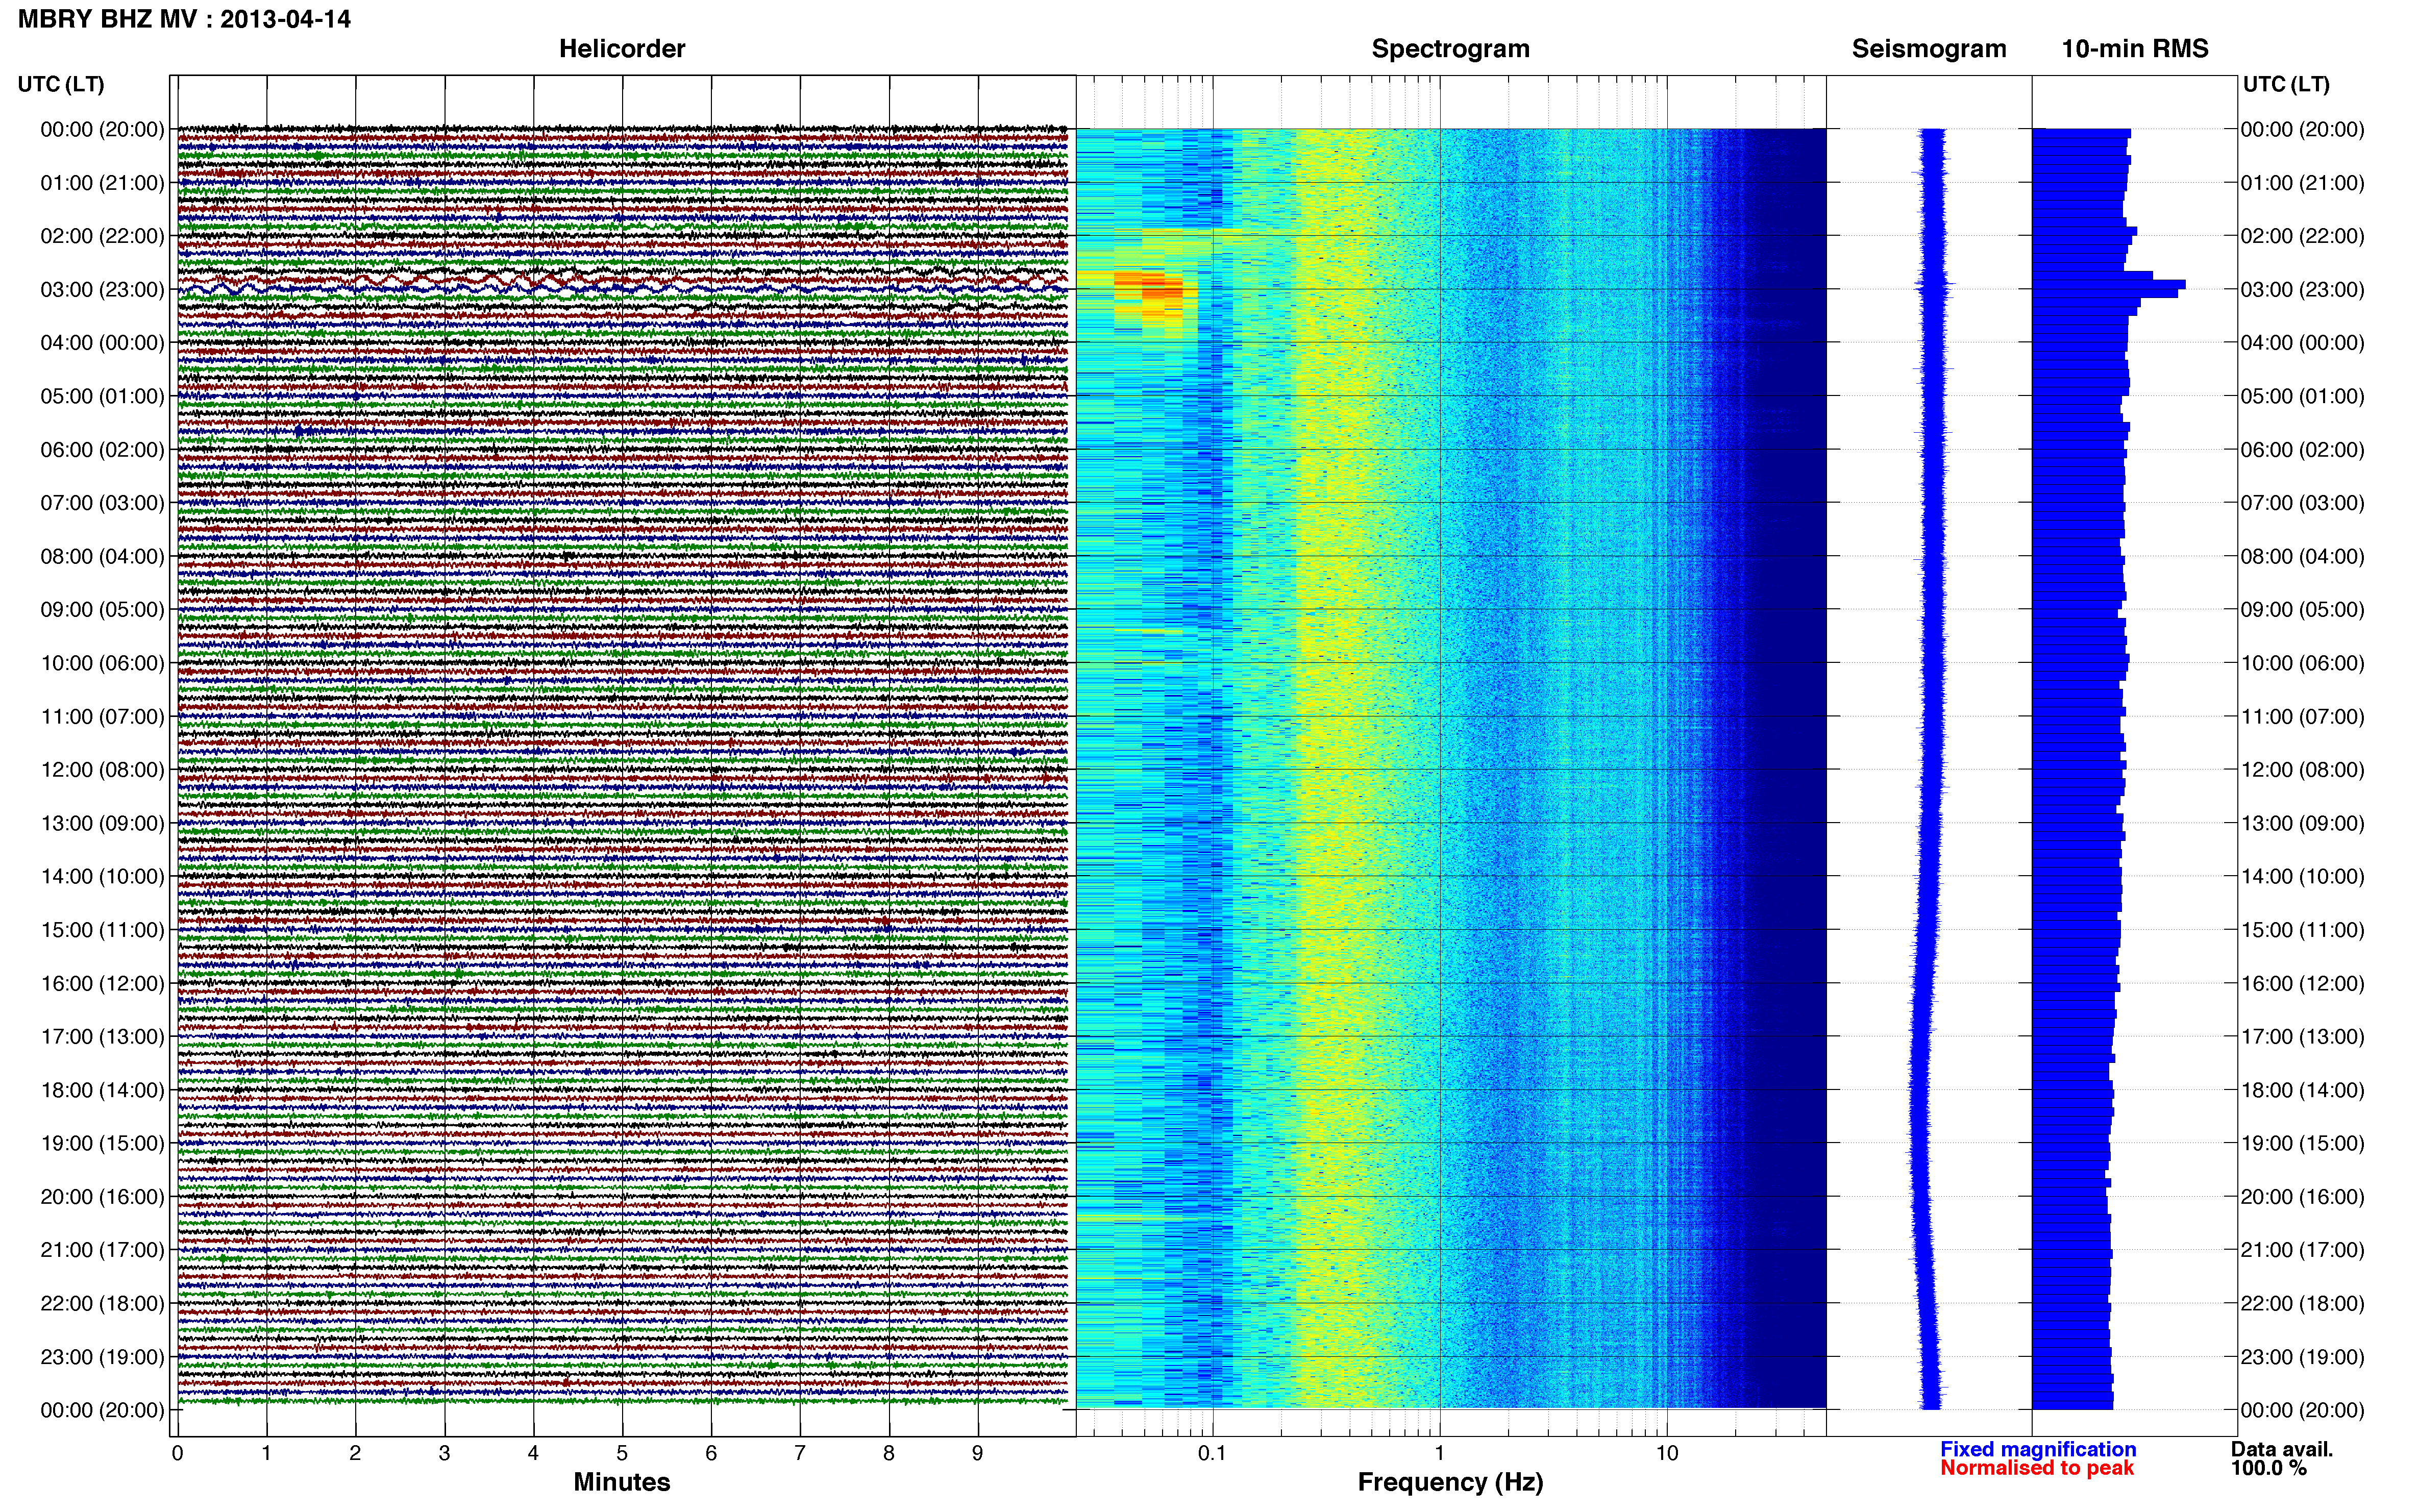Image resolution: width=2419 pixels, height=1512 pixels.
Task: Select the left '10:00 (06:00)' time label
Action: 102,663
